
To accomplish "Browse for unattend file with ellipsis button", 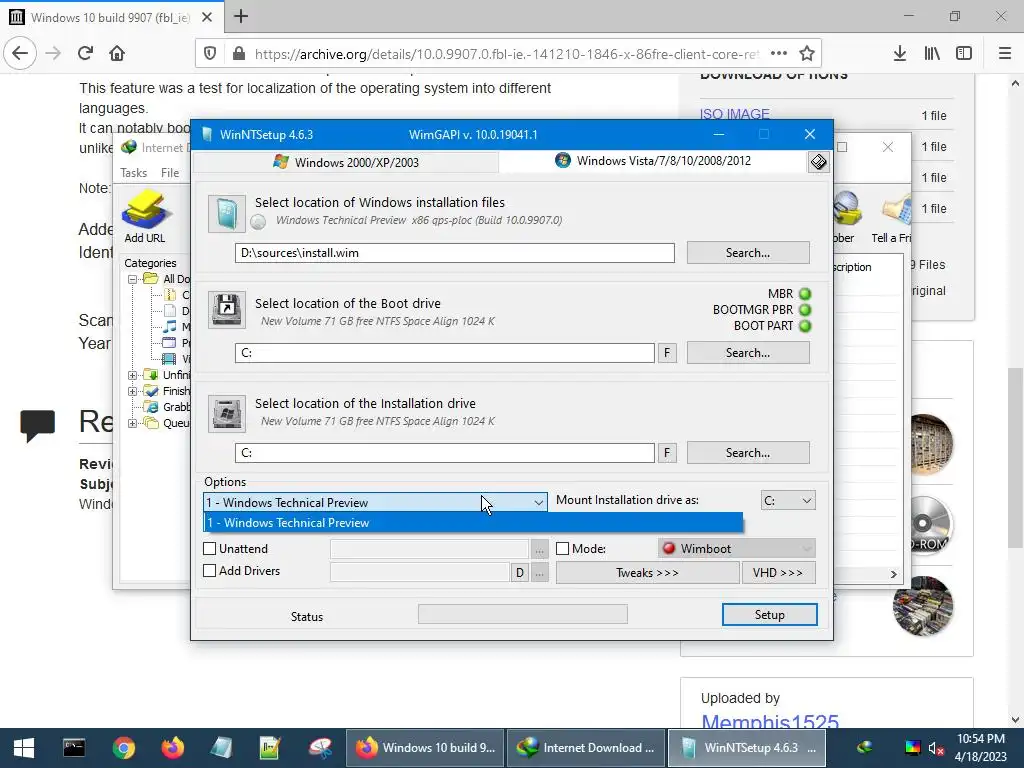I will tap(539, 549).
